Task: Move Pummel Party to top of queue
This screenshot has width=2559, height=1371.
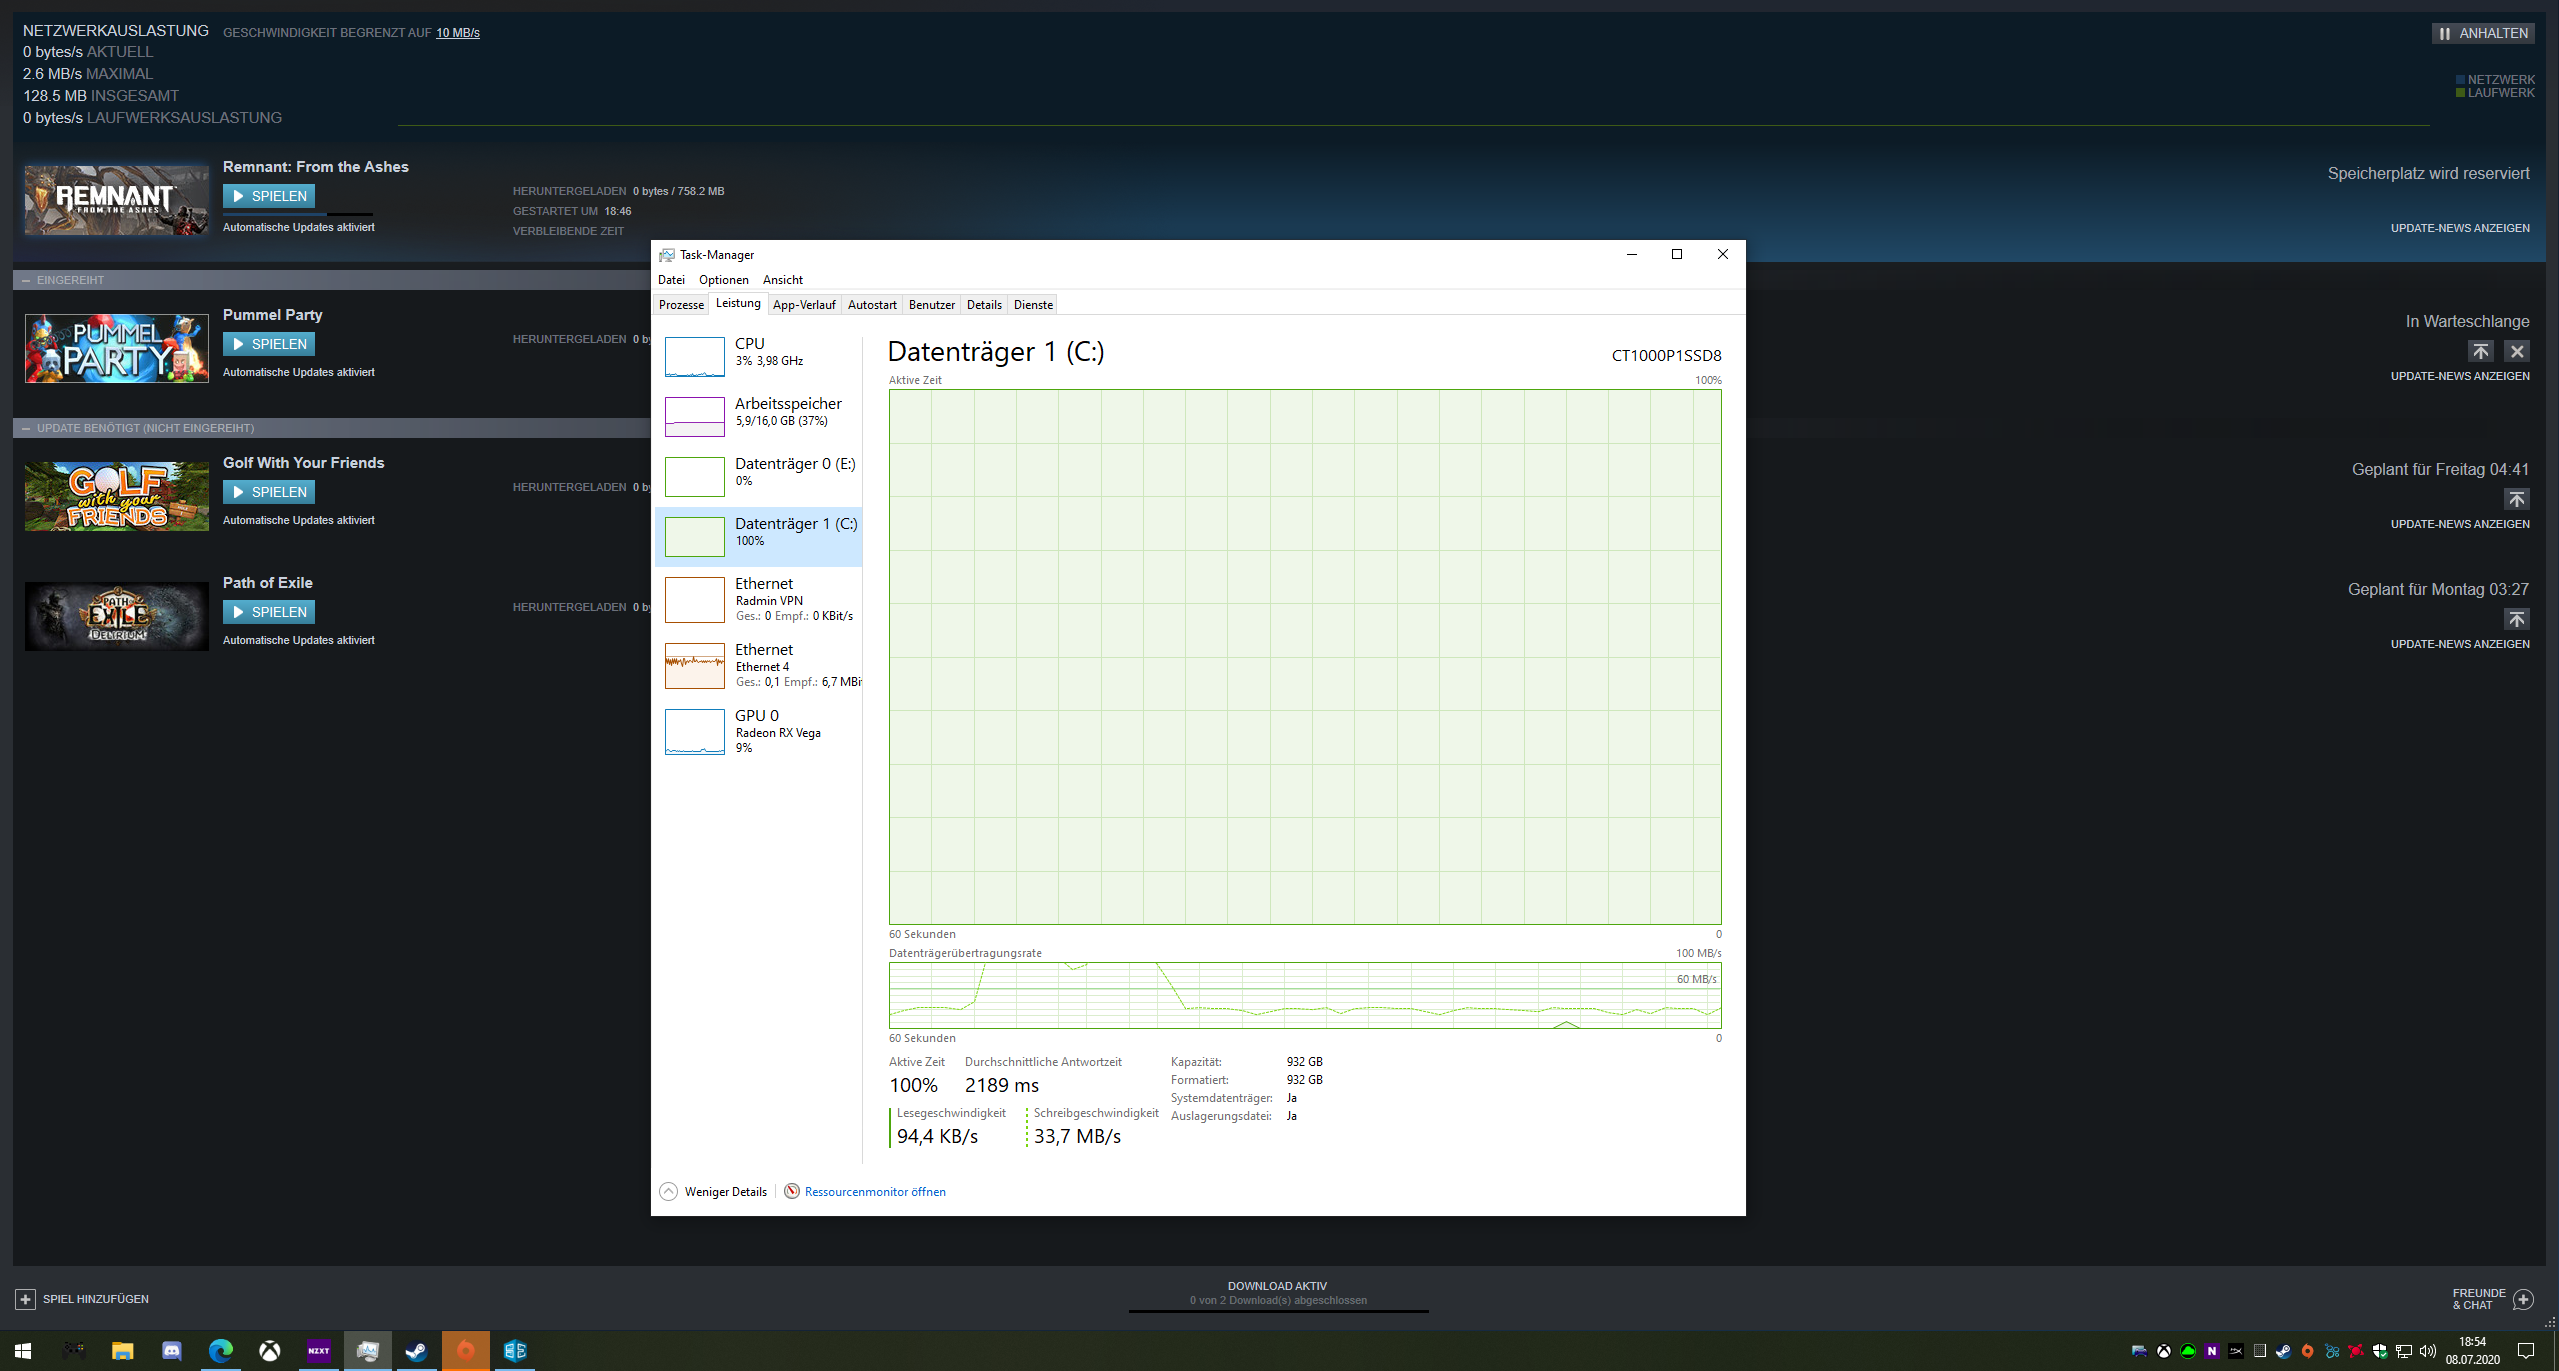Action: click(2480, 351)
